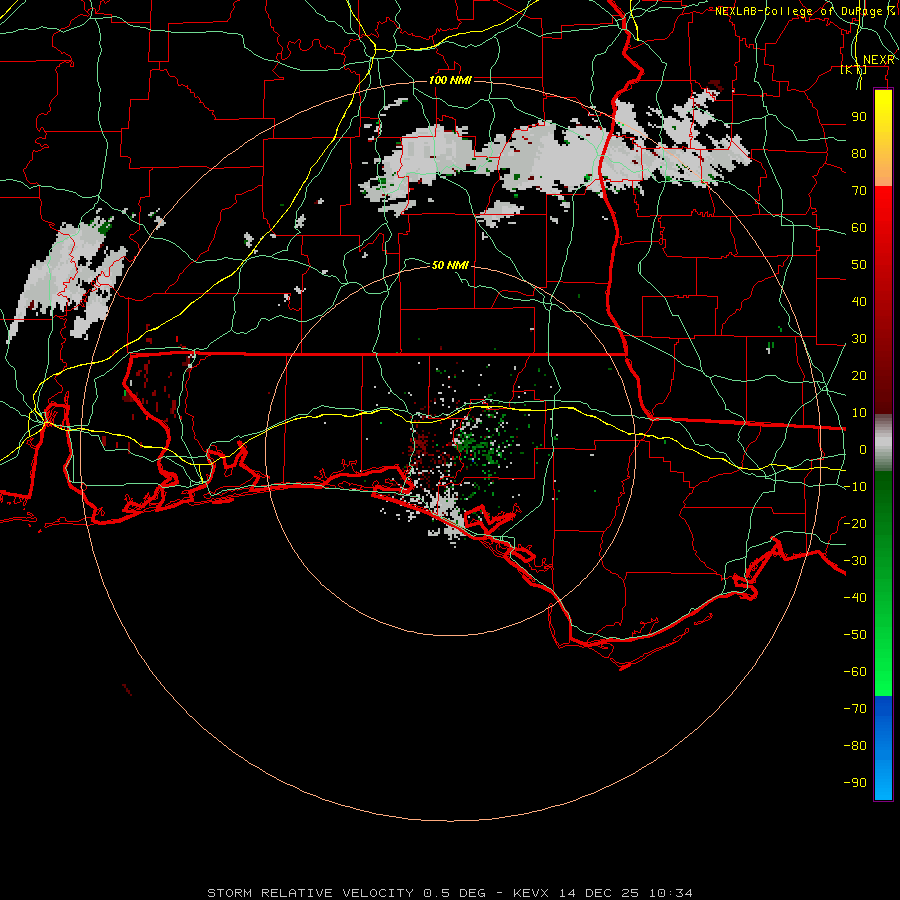Click the 40 value on the velocity scale

coord(859,301)
